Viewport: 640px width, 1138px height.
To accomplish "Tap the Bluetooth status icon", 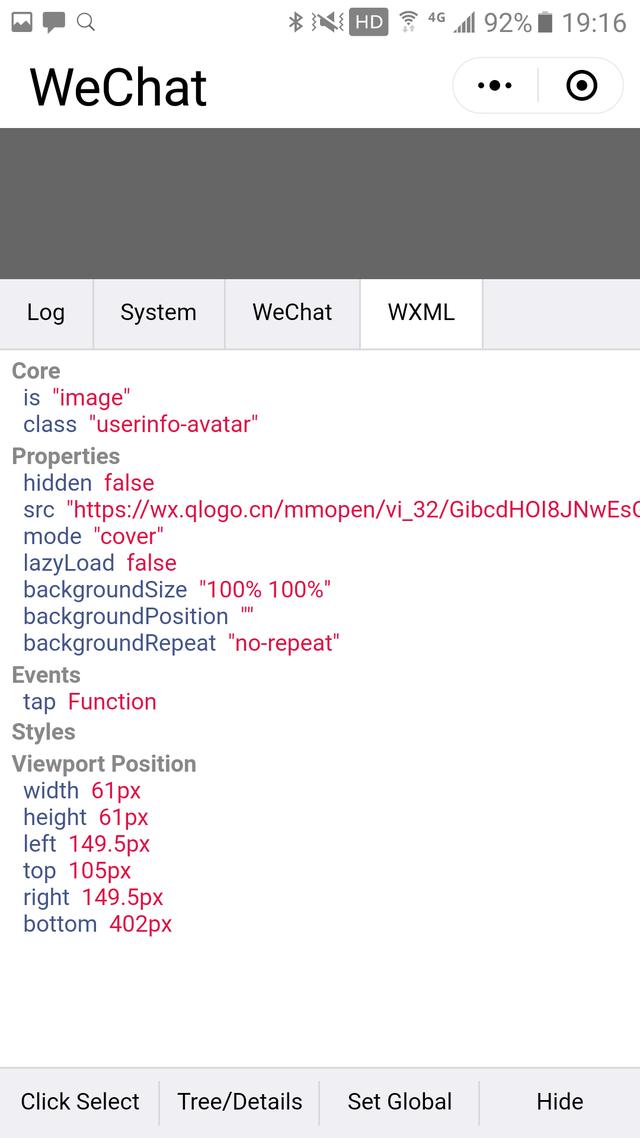I will coord(295,22).
